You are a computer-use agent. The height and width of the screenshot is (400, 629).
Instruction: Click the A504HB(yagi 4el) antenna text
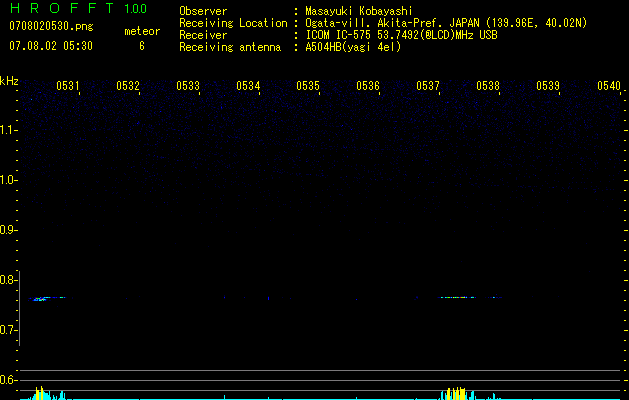point(353,47)
